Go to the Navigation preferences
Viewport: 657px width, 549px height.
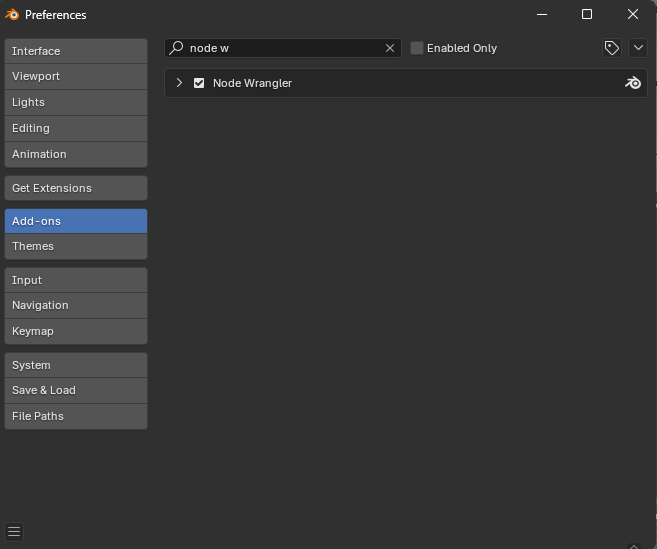click(x=76, y=306)
